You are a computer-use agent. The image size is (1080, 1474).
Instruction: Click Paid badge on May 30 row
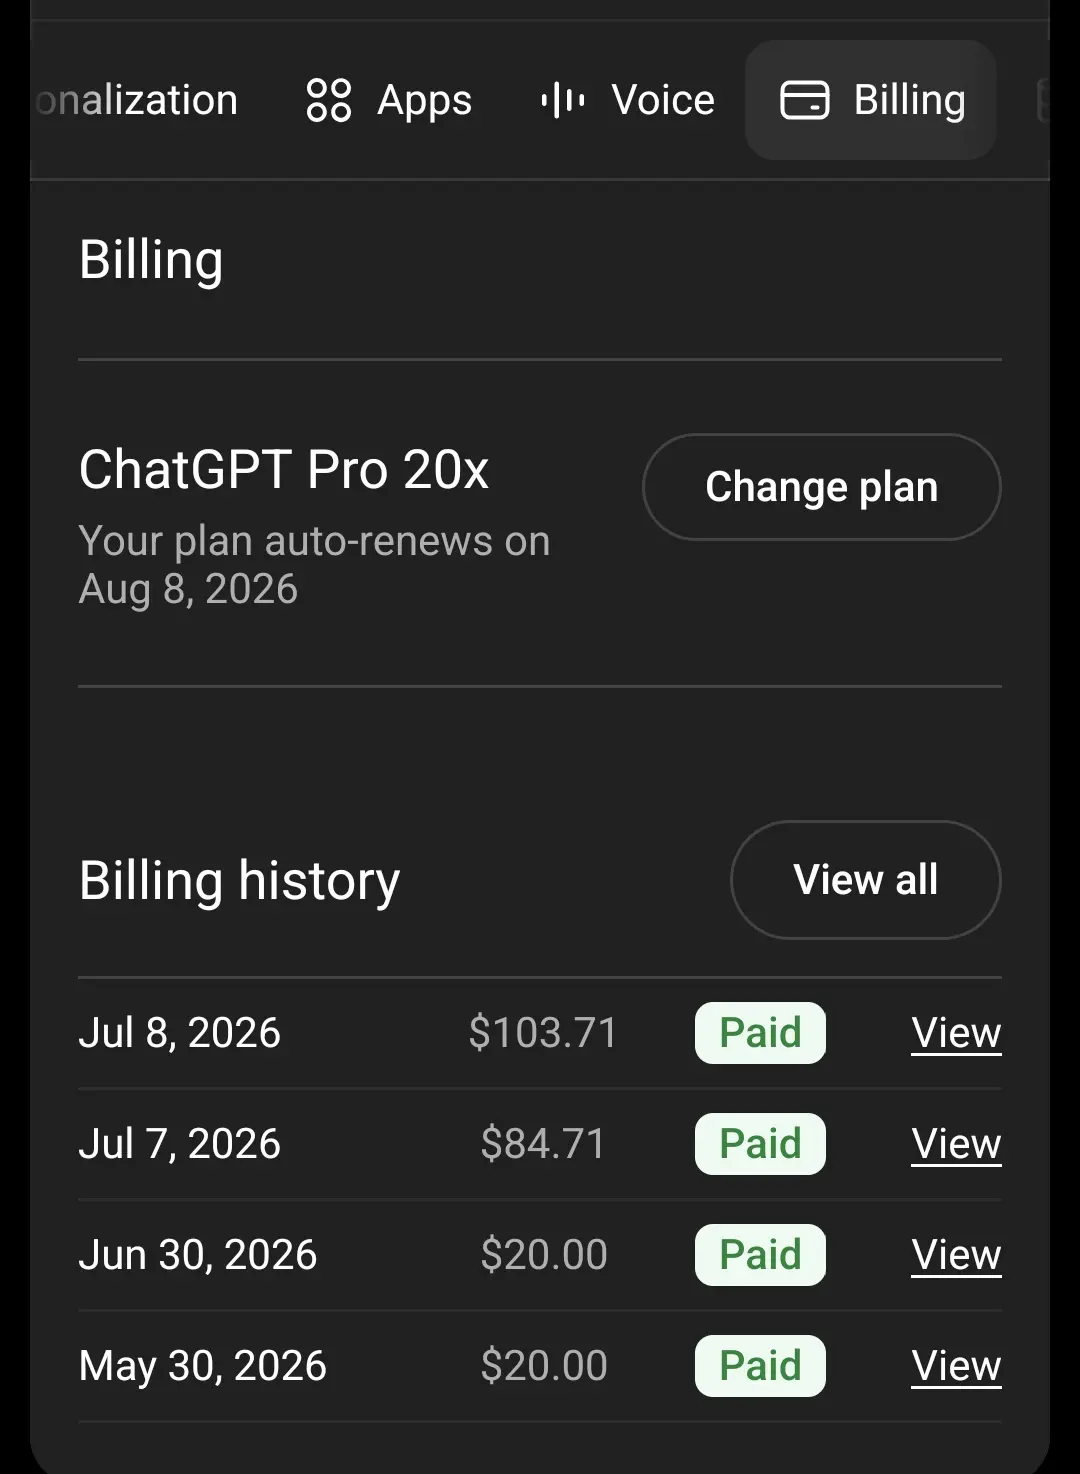pos(761,1366)
